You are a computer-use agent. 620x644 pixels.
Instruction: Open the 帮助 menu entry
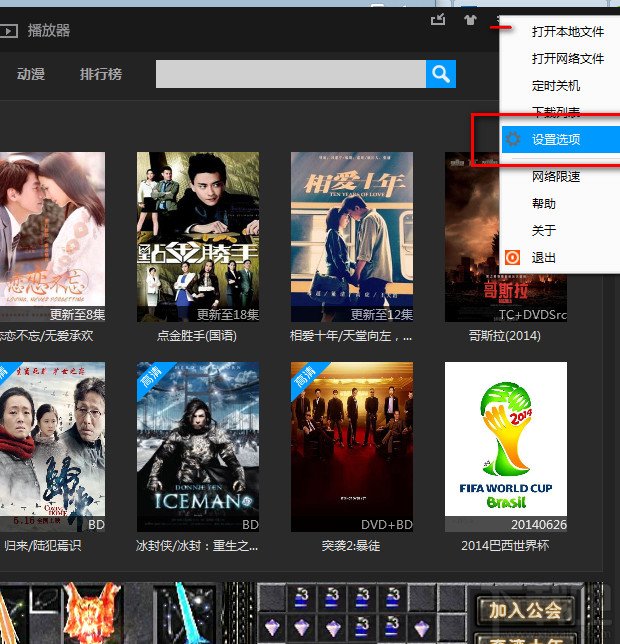point(544,204)
